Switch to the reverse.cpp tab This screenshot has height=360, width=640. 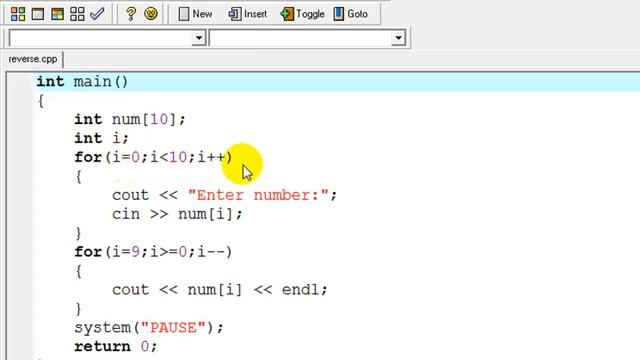click(x=33, y=59)
